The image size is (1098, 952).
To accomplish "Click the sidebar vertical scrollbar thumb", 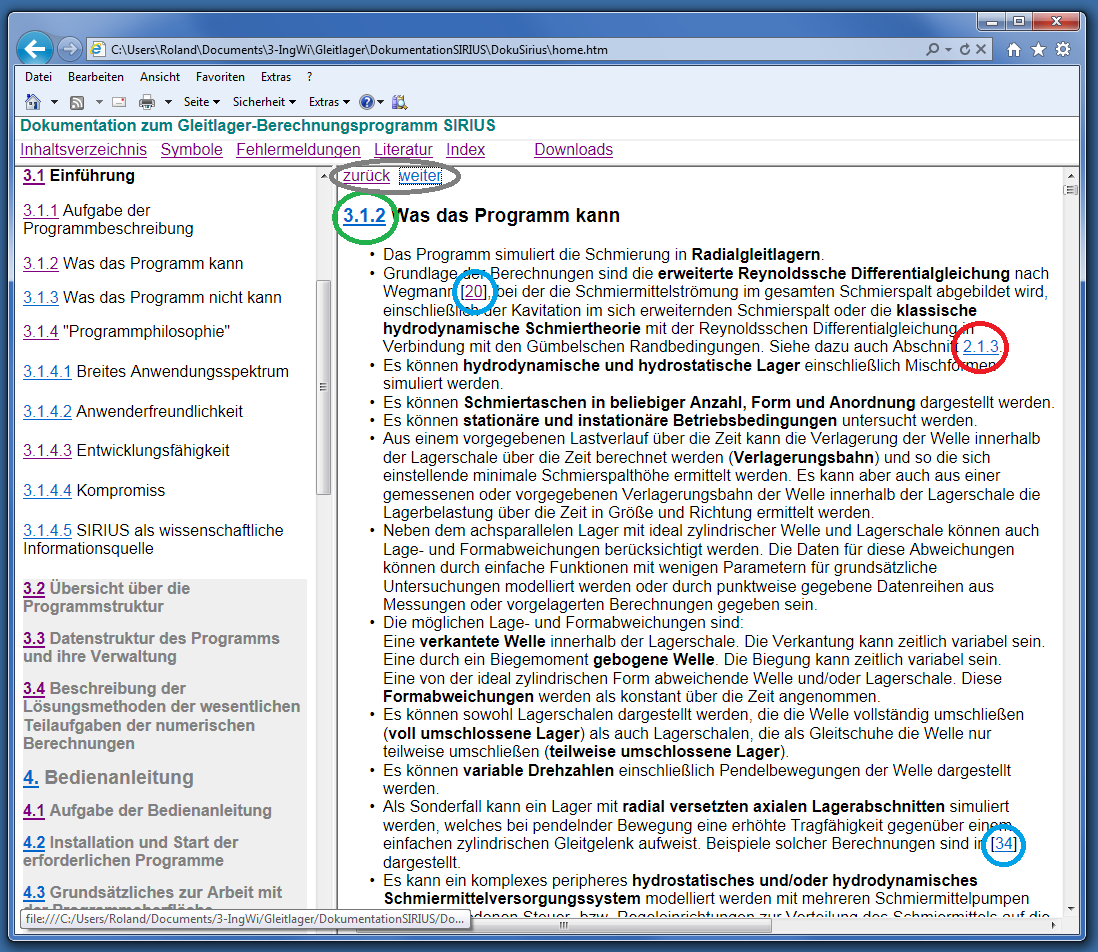I will pyautogui.click(x=323, y=387).
